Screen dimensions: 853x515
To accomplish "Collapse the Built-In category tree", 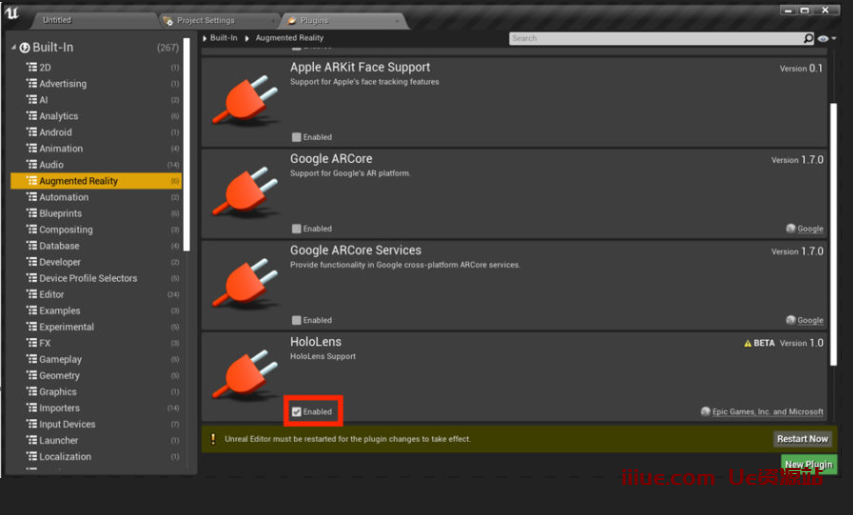I will coord(14,48).
